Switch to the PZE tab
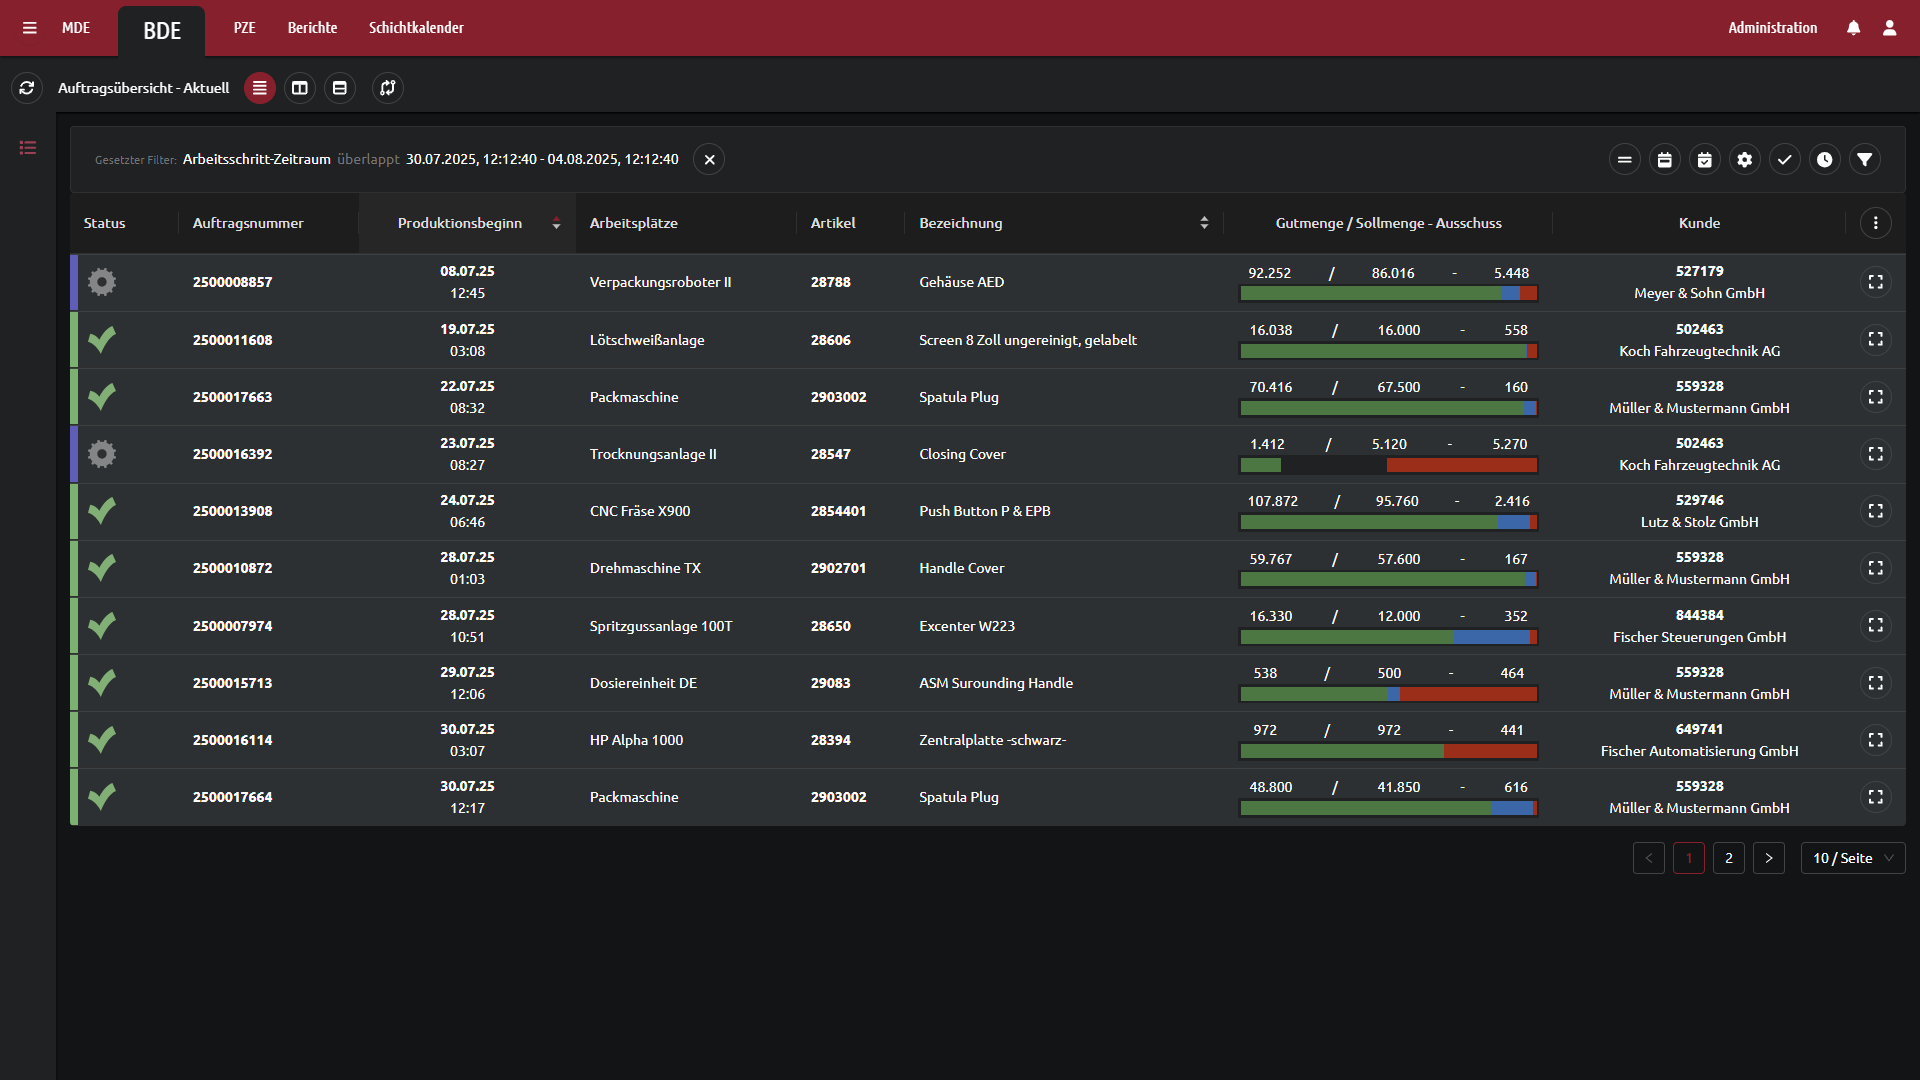The height and width of the screenshot is (1080, 1920). coord(245,28)
